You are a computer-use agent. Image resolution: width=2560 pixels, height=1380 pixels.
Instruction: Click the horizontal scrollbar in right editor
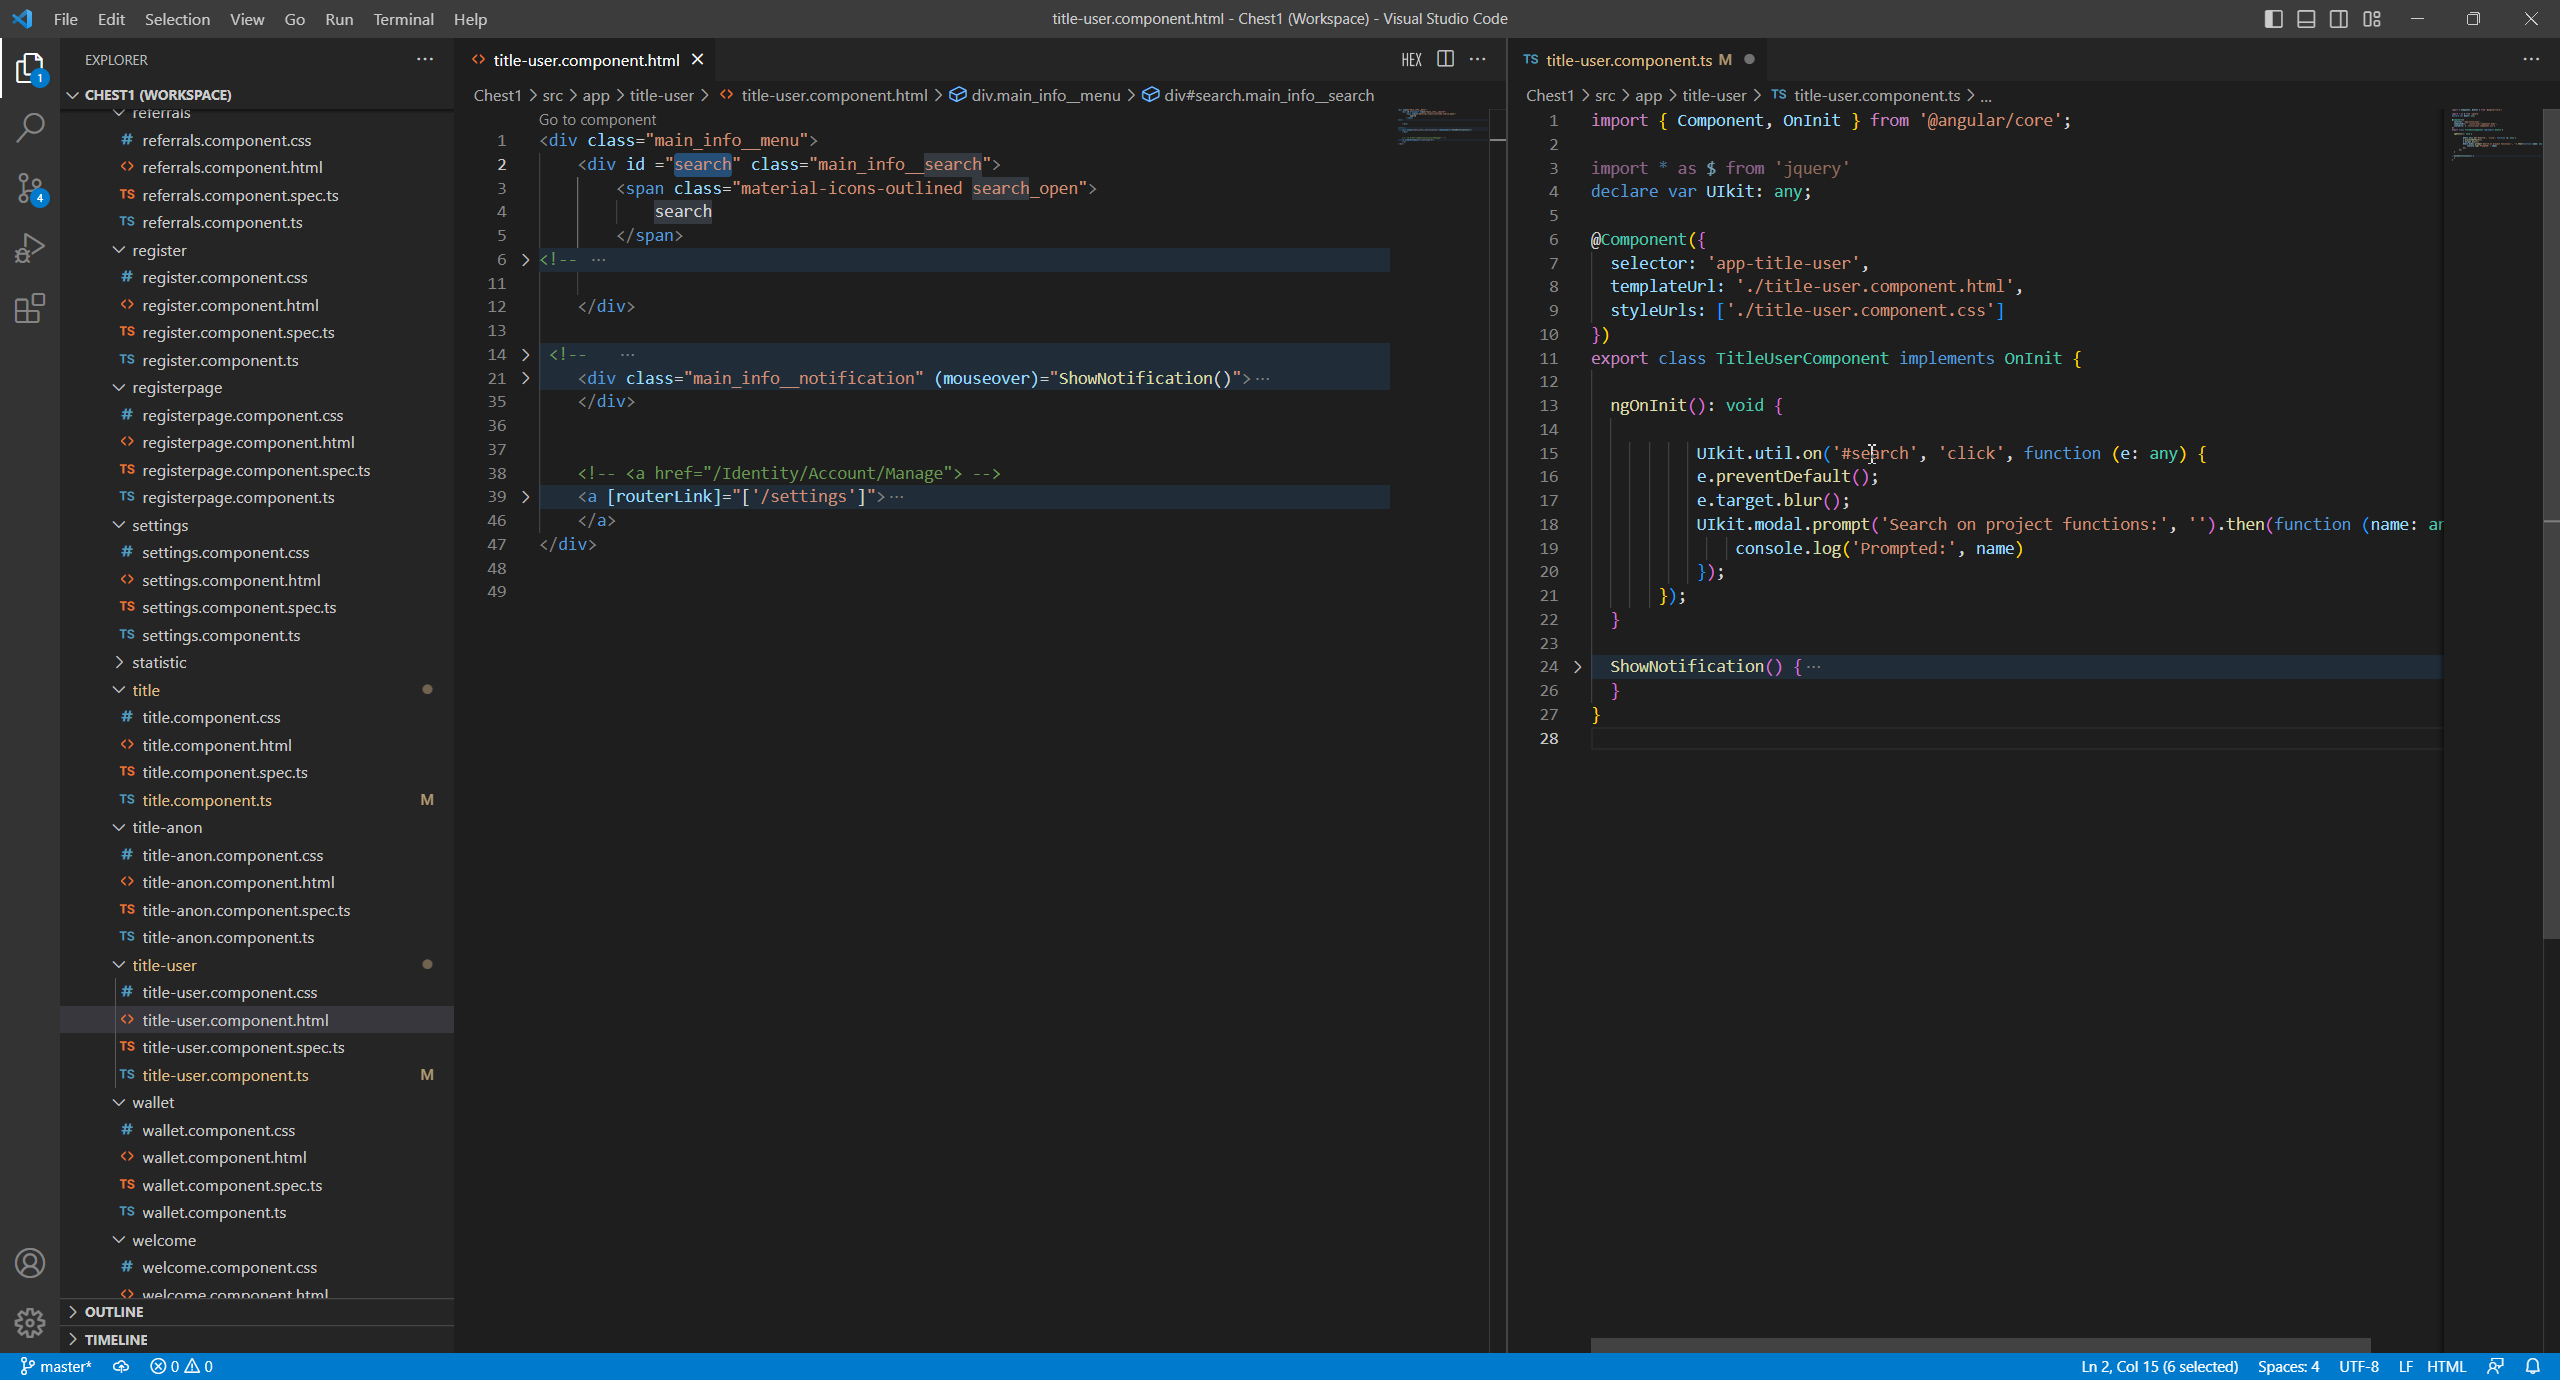(x=1980, y=1345)
